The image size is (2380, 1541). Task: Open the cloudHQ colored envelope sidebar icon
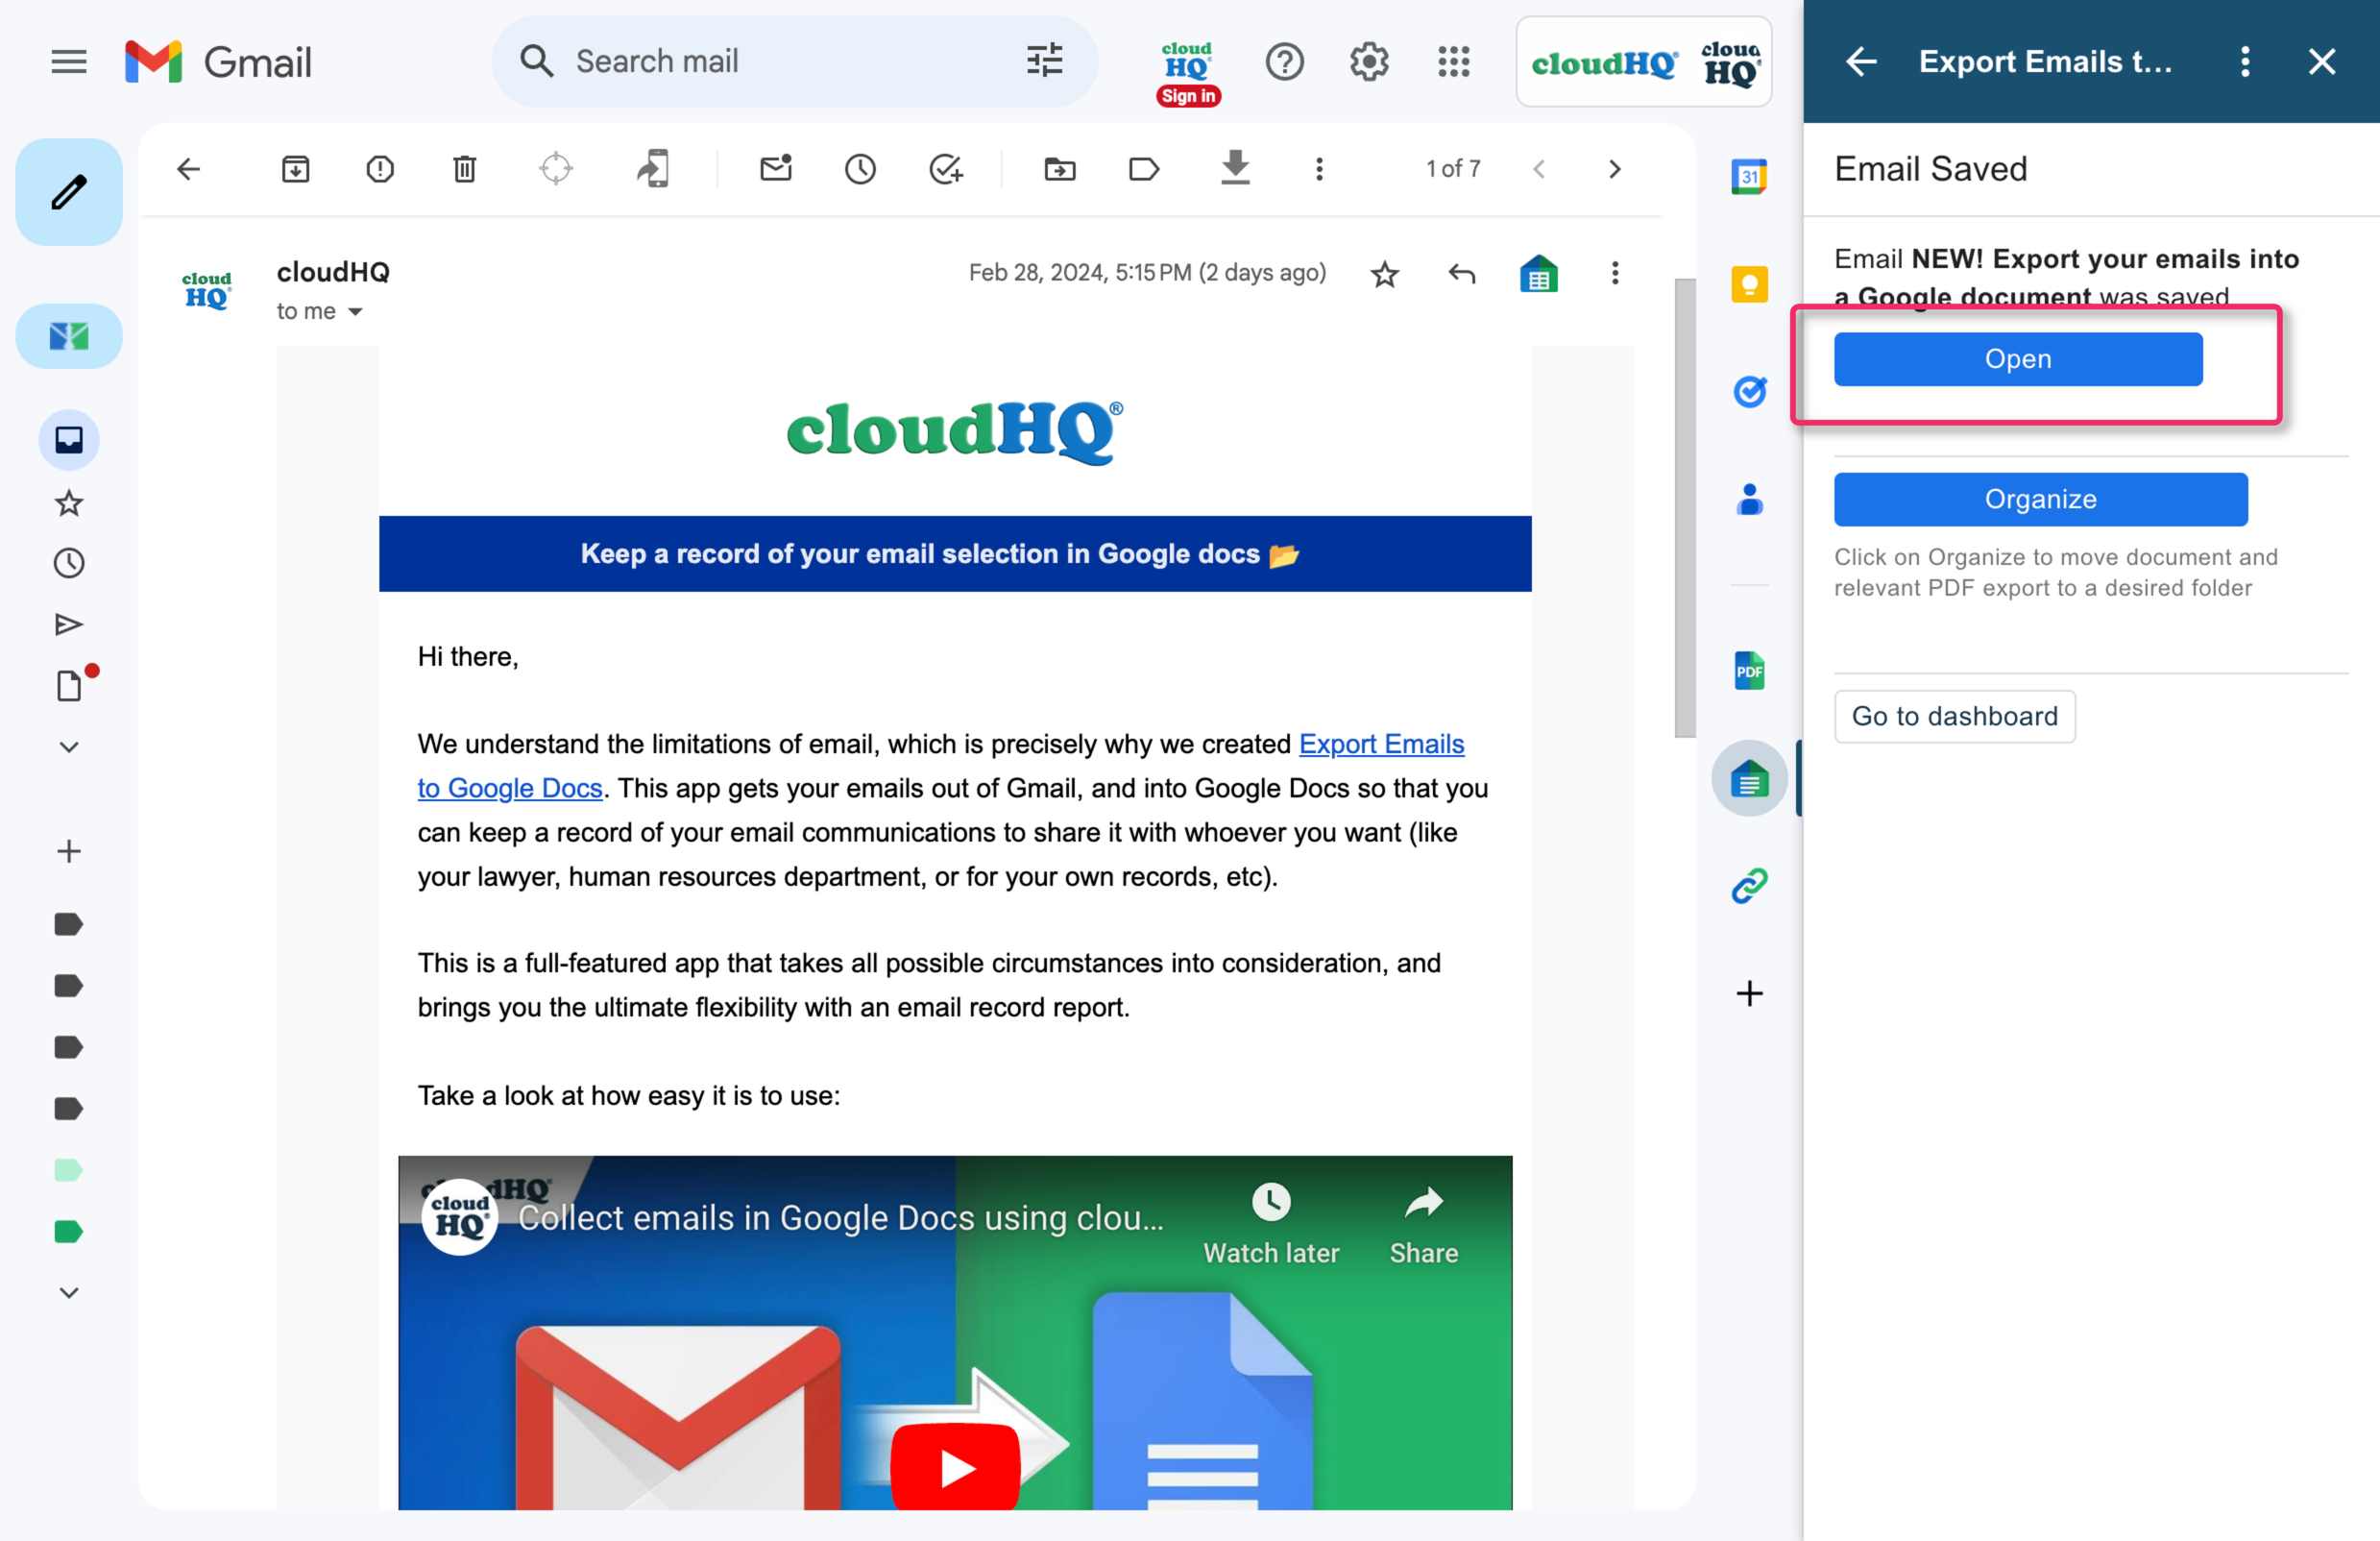69,336
